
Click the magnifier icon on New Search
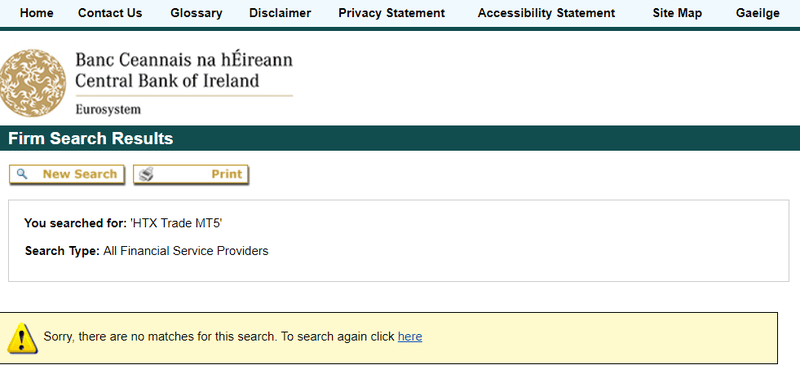coord(22,174)
